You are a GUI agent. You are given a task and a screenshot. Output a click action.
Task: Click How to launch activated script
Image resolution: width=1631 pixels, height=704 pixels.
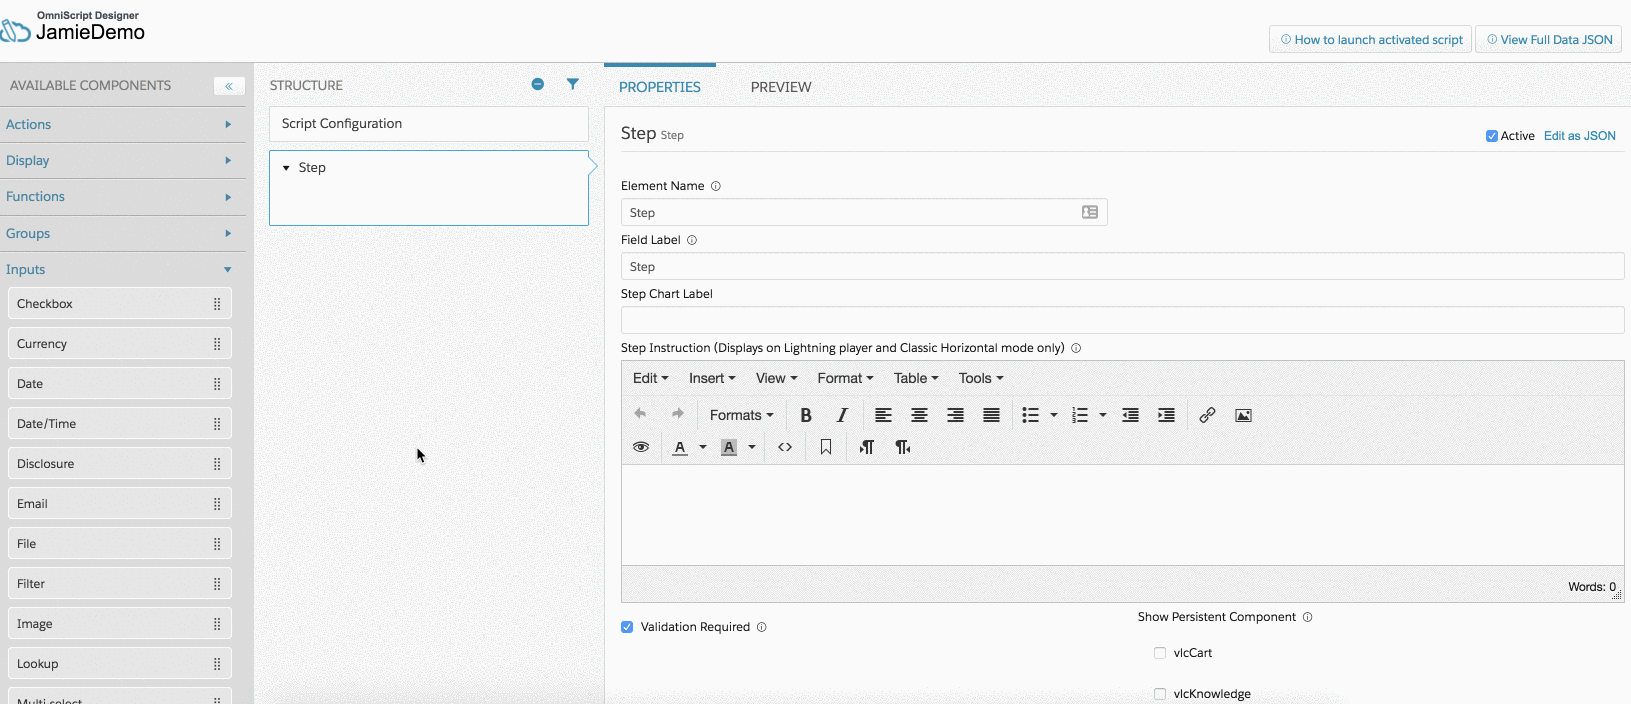1371,40
